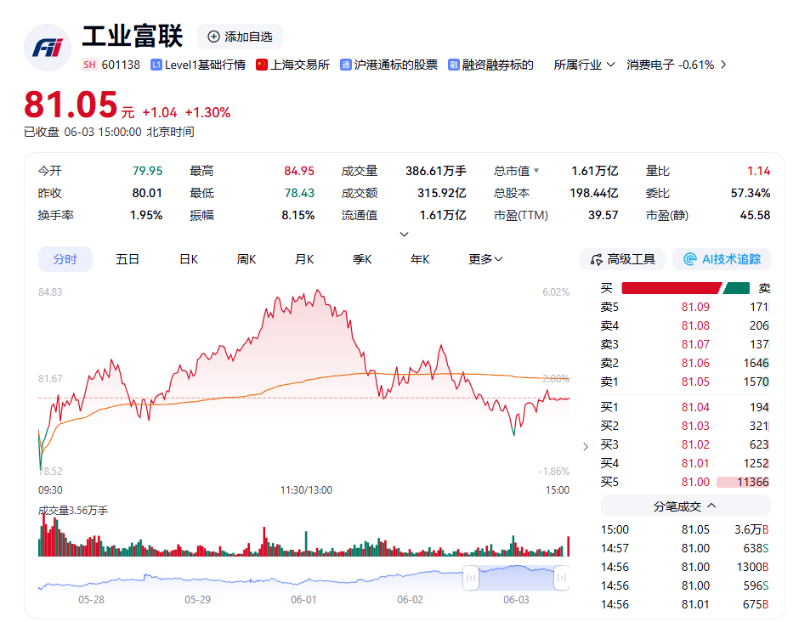Expand the 所属行业 dropdown
Image resolution: width=799 pixels, height=622 pixels.
[584, 65]
